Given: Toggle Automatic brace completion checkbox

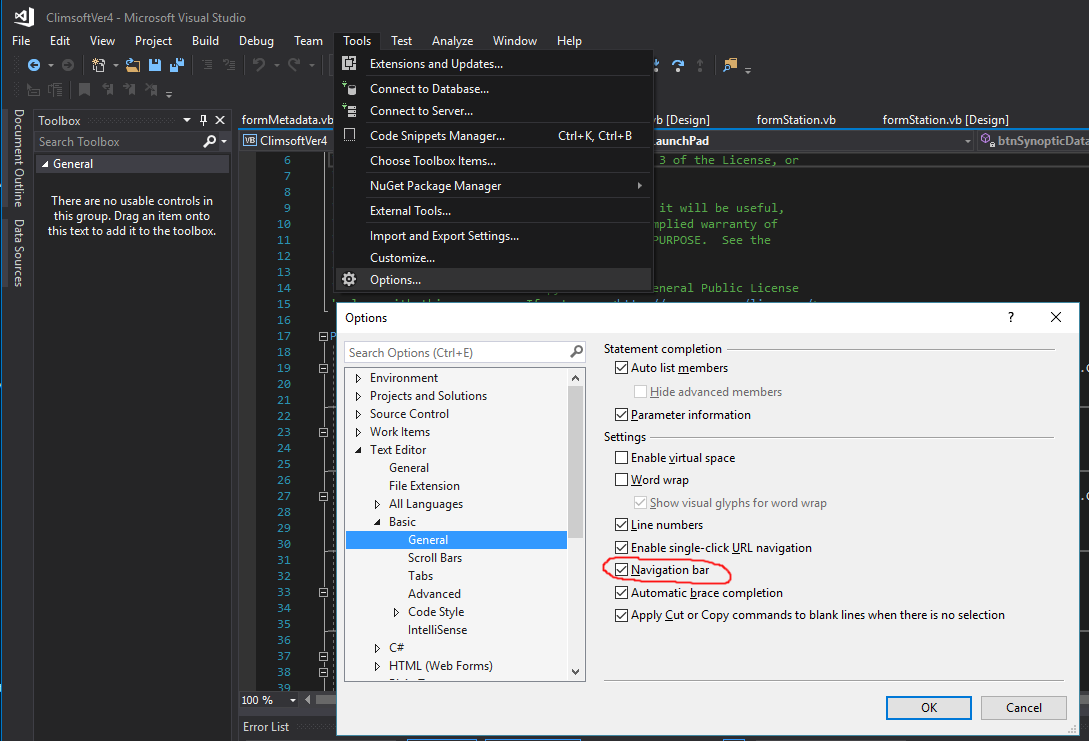Looking at the screenshot, I should (x=622, y=593).
